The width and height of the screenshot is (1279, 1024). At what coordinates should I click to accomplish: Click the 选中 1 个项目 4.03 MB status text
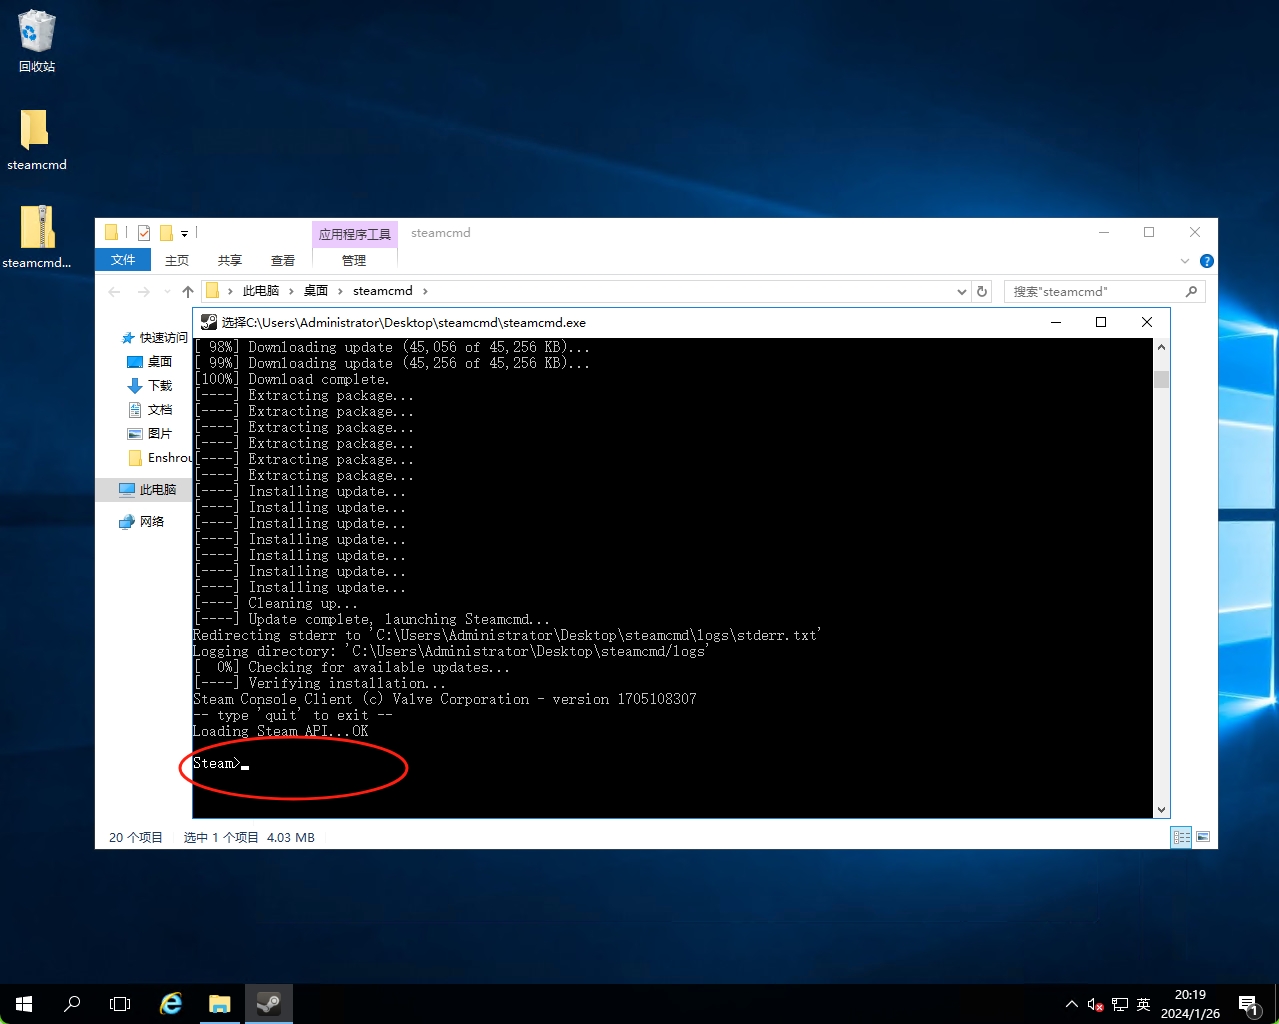point(249,838)
